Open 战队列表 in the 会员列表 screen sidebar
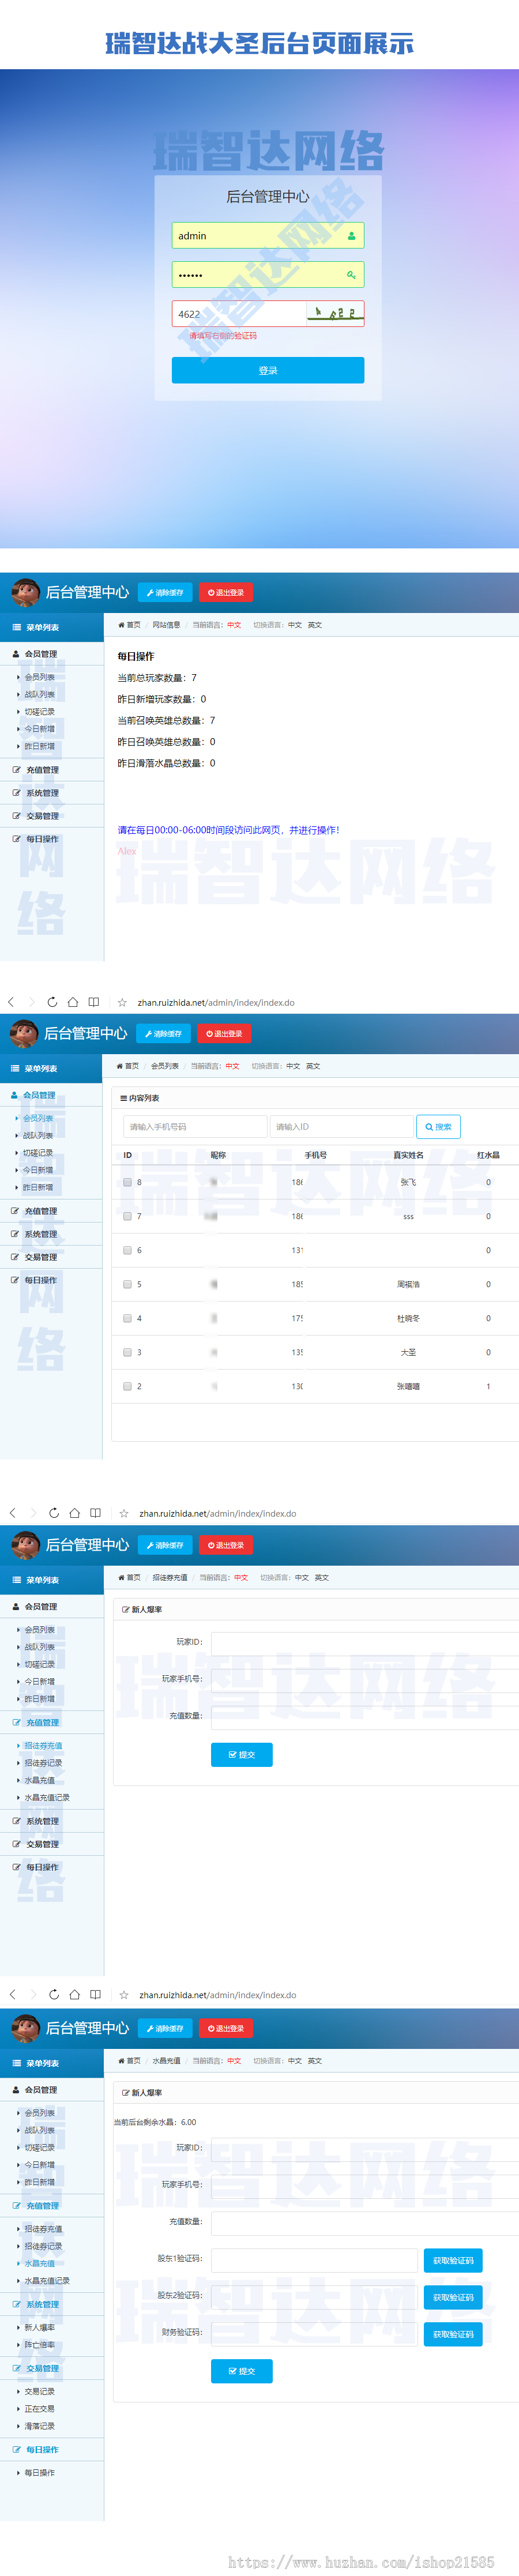 [x=39, y=1136]
